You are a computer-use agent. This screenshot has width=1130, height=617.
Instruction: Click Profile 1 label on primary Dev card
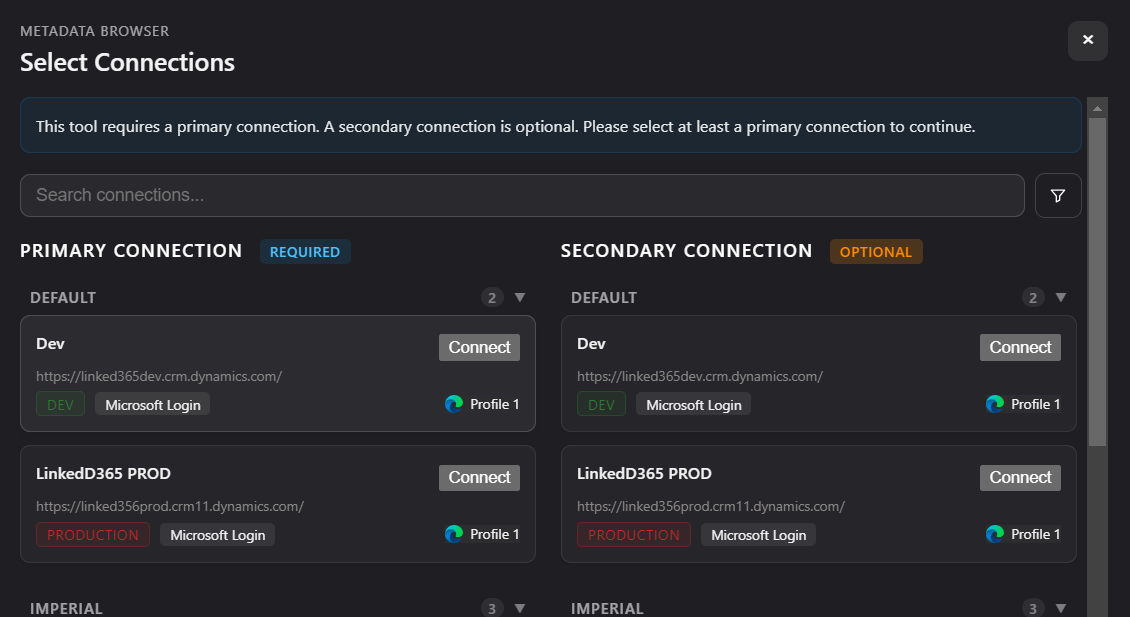[x=494, y=404]
